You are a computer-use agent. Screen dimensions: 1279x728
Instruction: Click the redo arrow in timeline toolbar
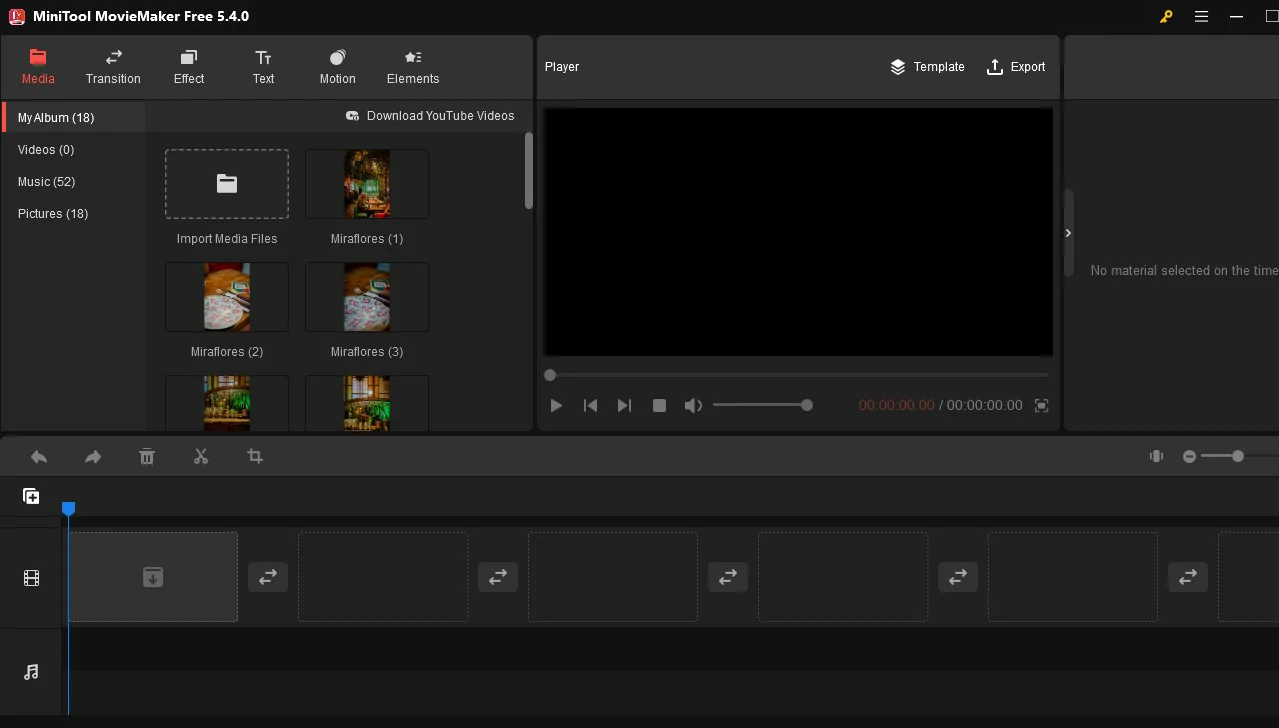(93, 457)
